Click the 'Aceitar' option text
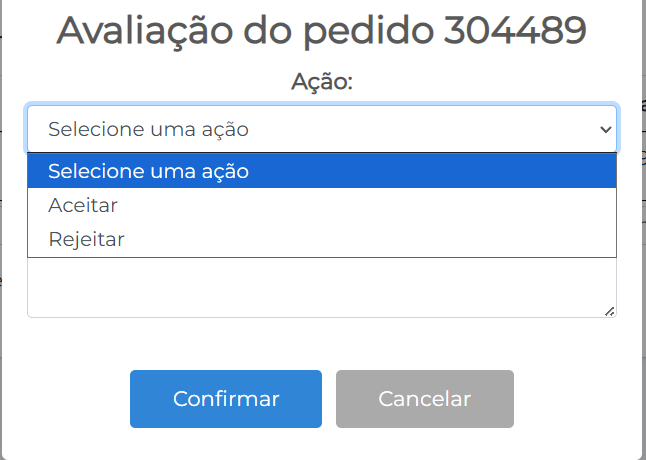The width and height of the screenshot is (646, 460). pos(83,205)
